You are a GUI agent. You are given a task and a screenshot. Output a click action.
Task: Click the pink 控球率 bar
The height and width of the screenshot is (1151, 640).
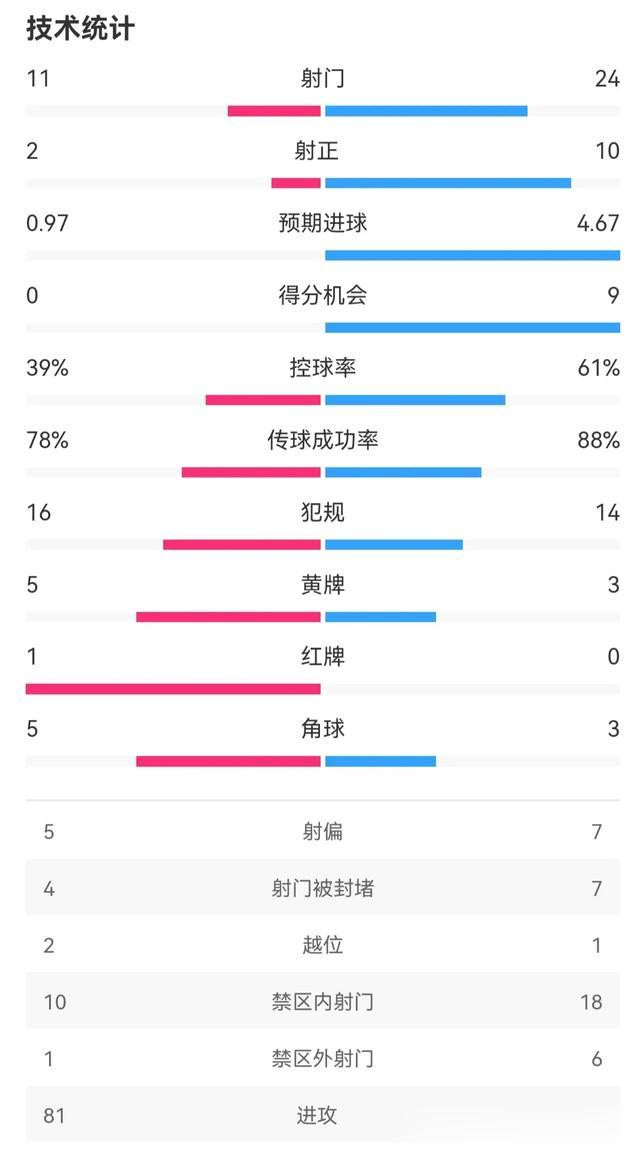[x=263, y=400]
